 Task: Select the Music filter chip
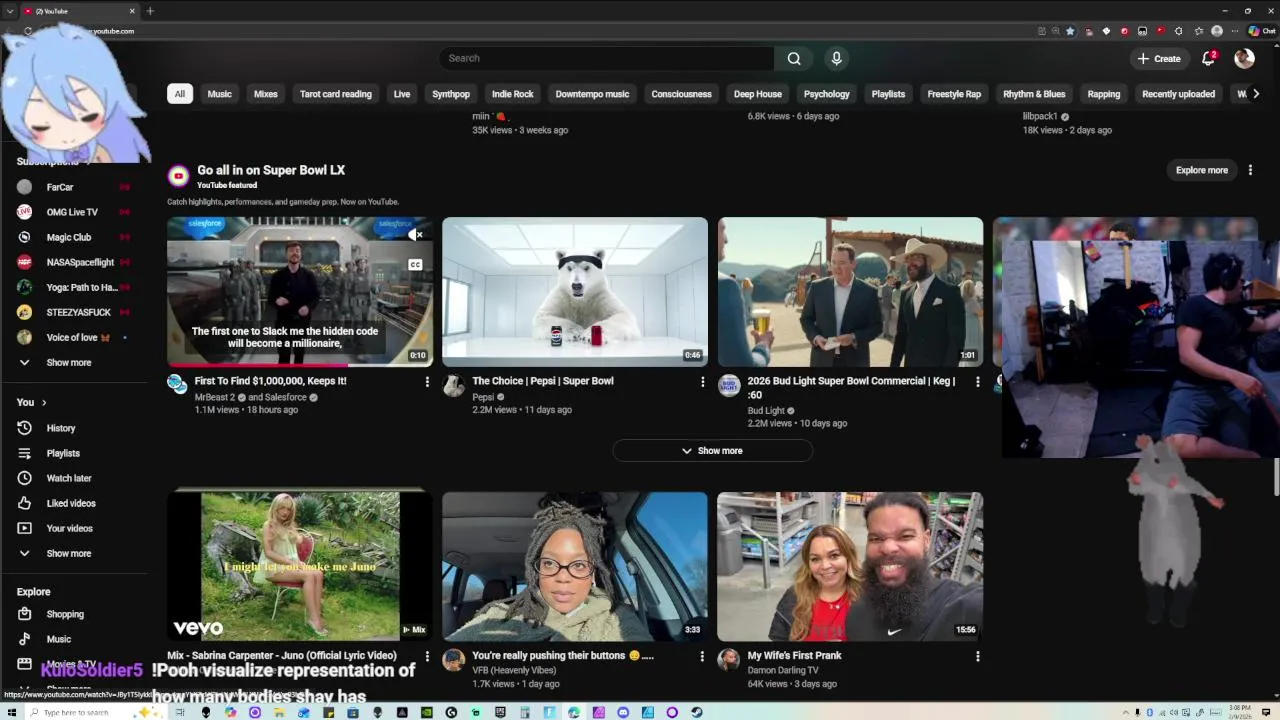pos(219,94)
